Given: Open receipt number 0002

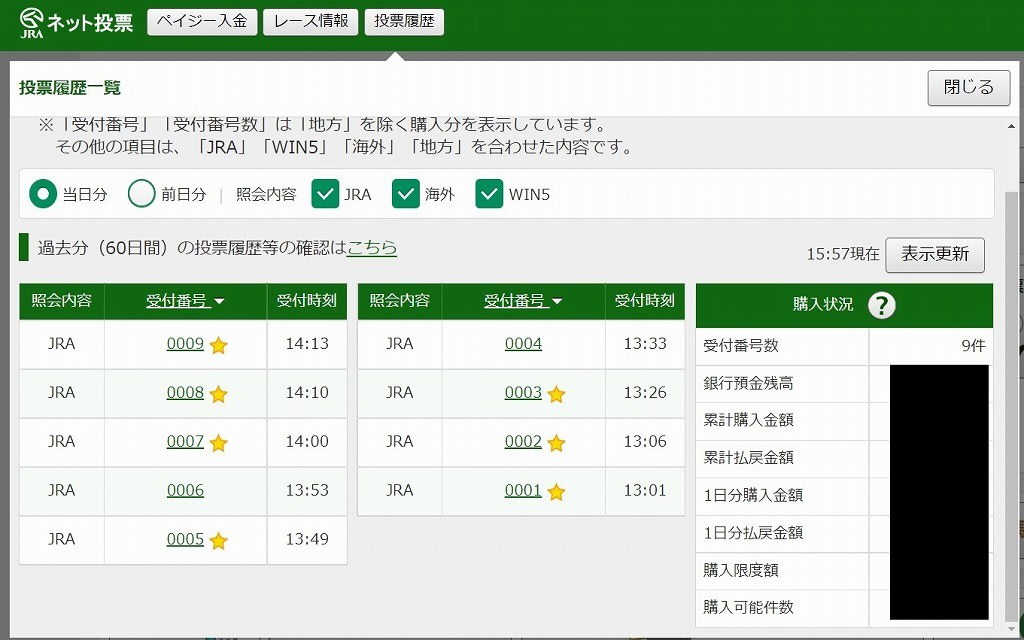Looking at the screenshot, I should pyautogui.click(x=523, y=441).
